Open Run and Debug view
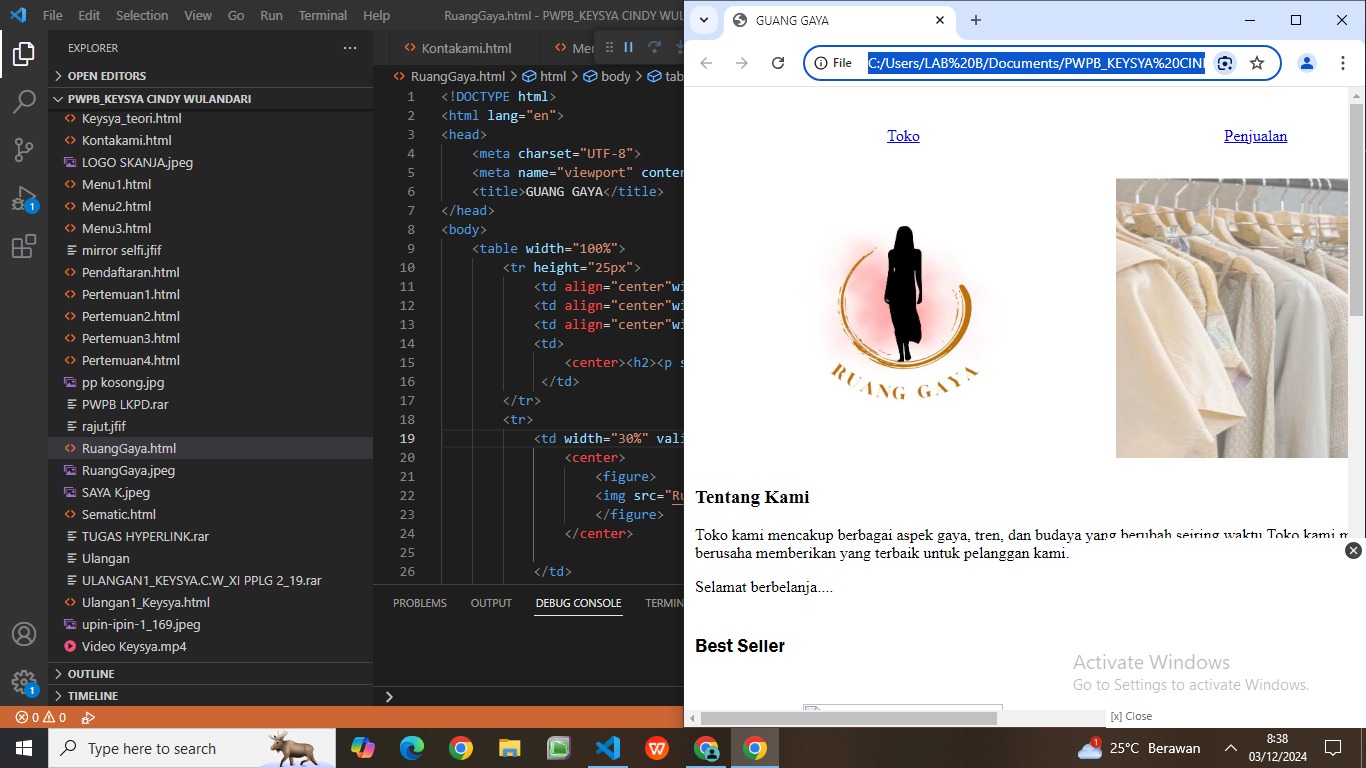 (x=24, y=198)
